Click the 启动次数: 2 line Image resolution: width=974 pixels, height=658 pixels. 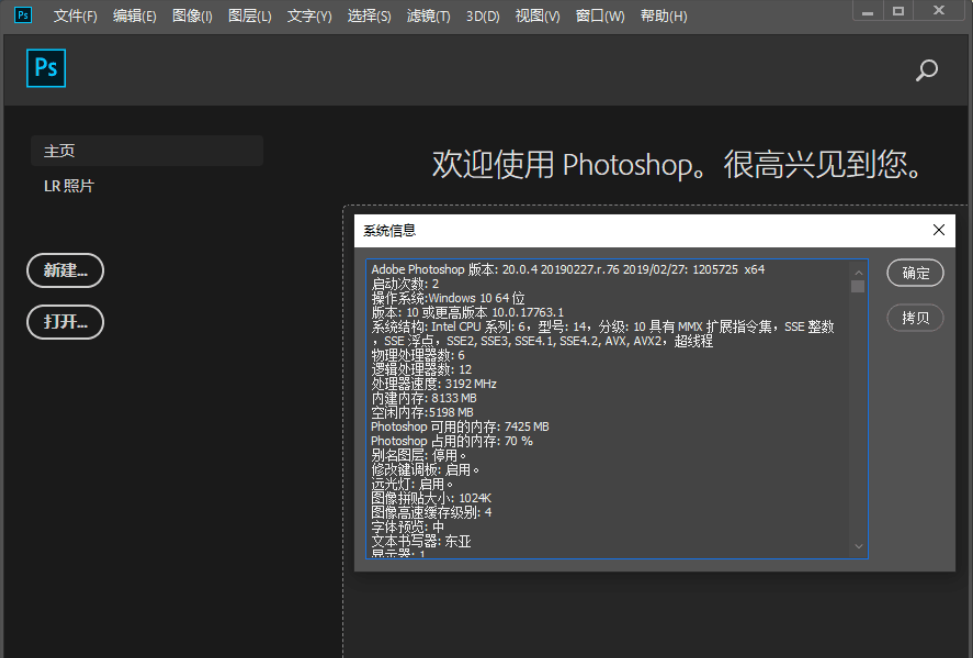[x=405, y=284]
